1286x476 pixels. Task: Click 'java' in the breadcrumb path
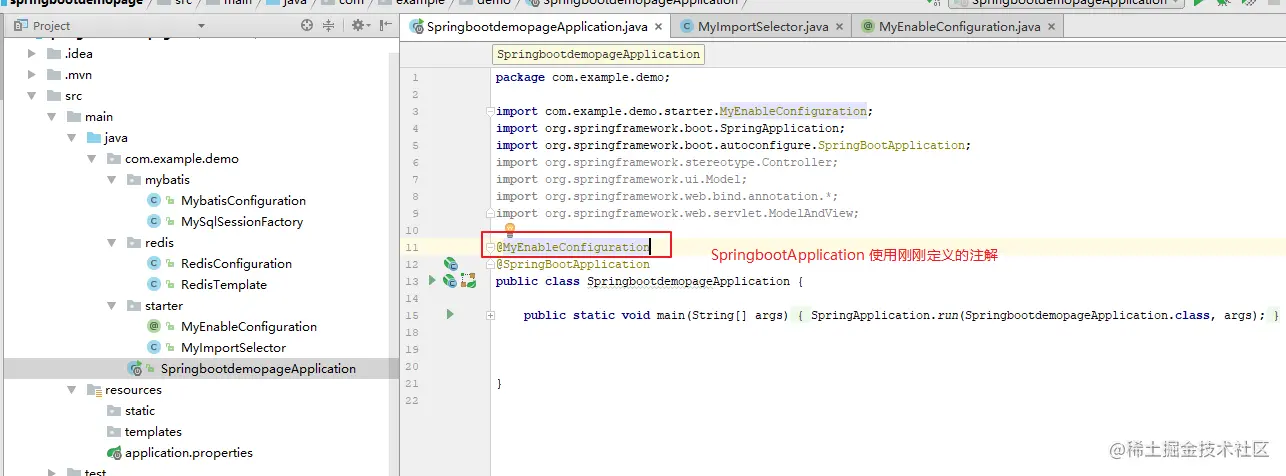[294, 3]
